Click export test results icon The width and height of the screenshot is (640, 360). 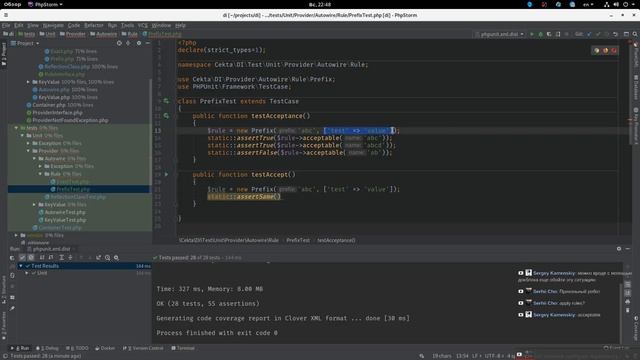[x=98, y=258]
